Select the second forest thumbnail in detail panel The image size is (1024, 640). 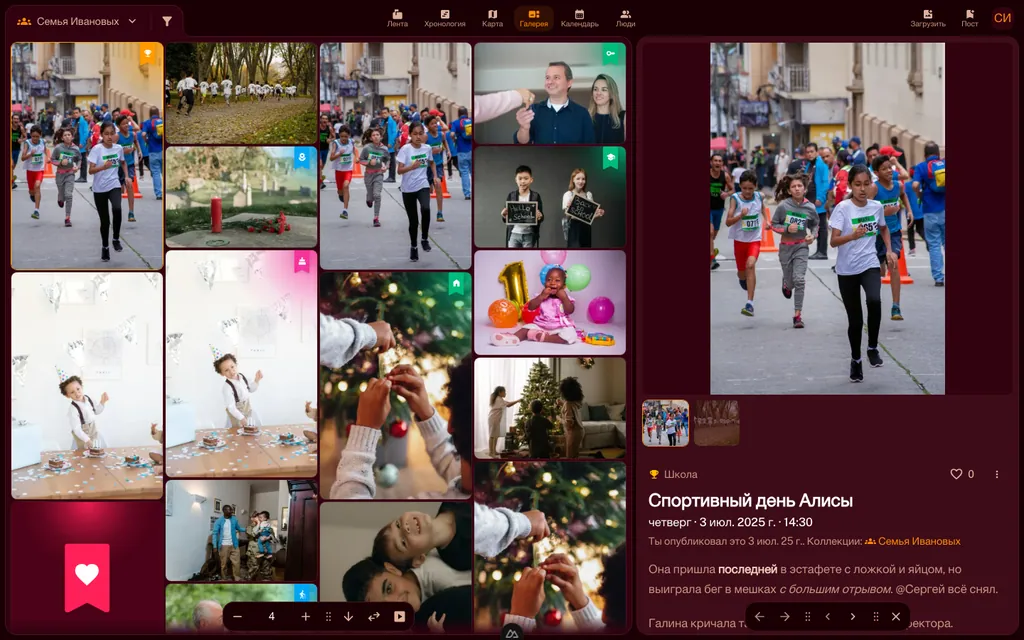pyautogui.click(x=716, y=423)
